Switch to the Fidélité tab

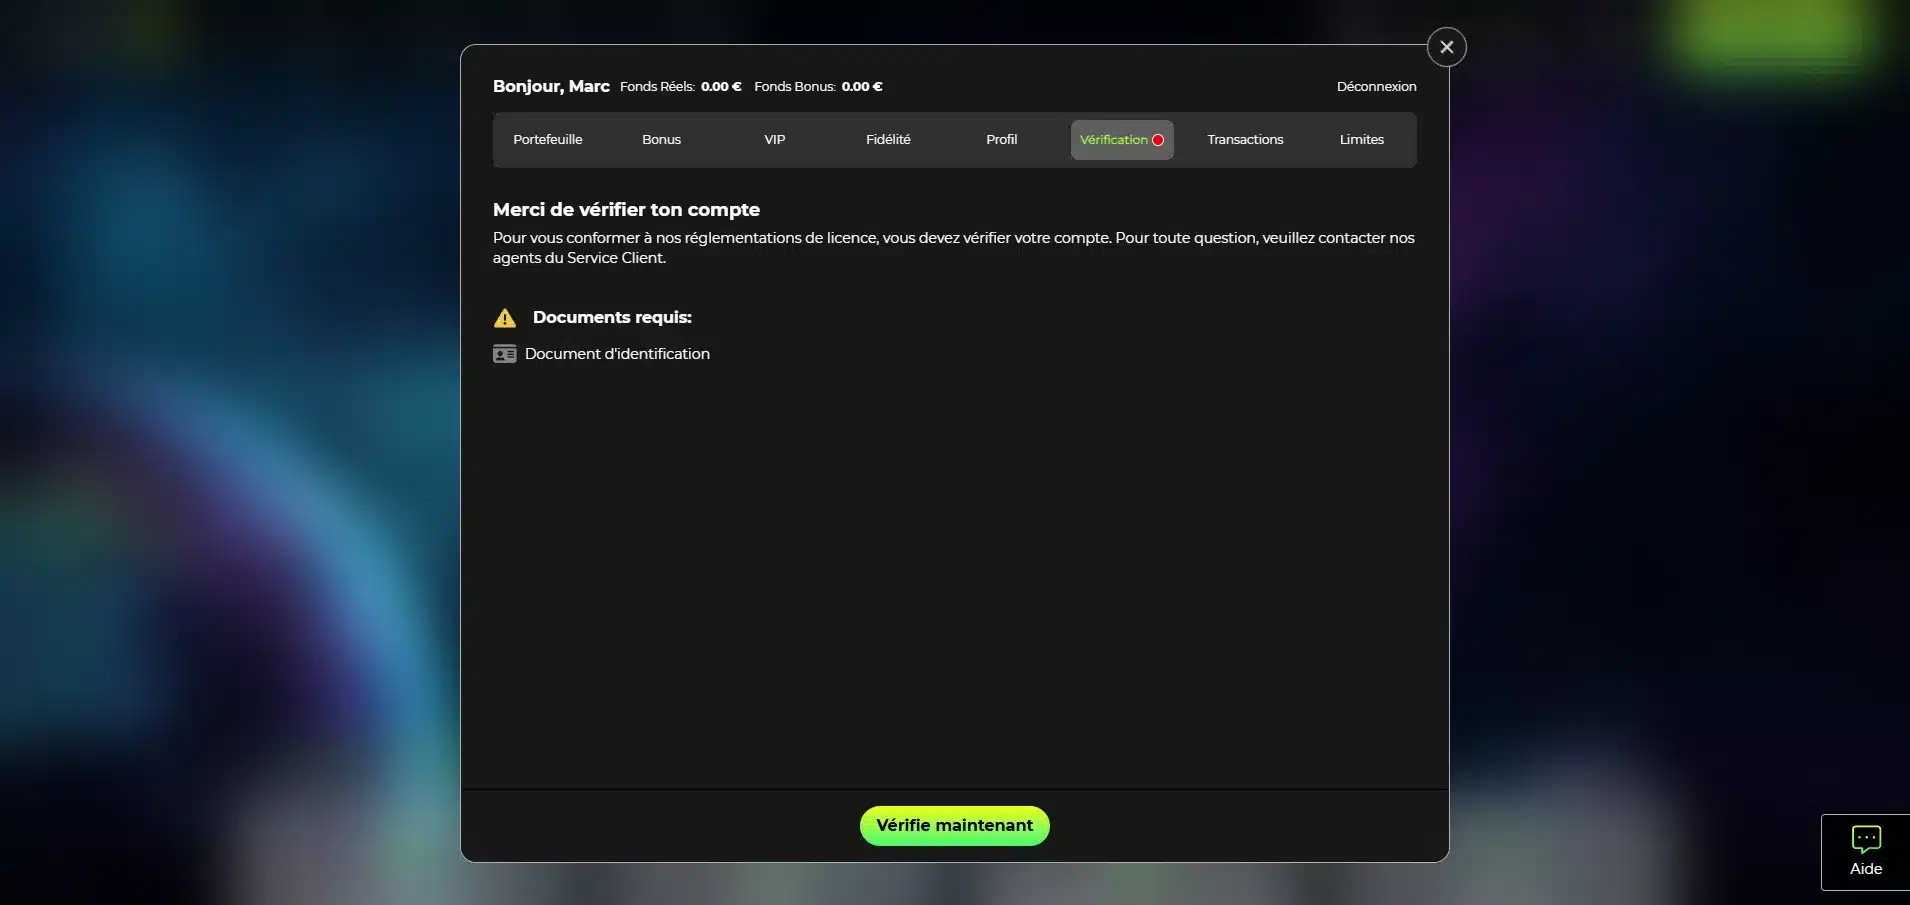coord(888,140)
